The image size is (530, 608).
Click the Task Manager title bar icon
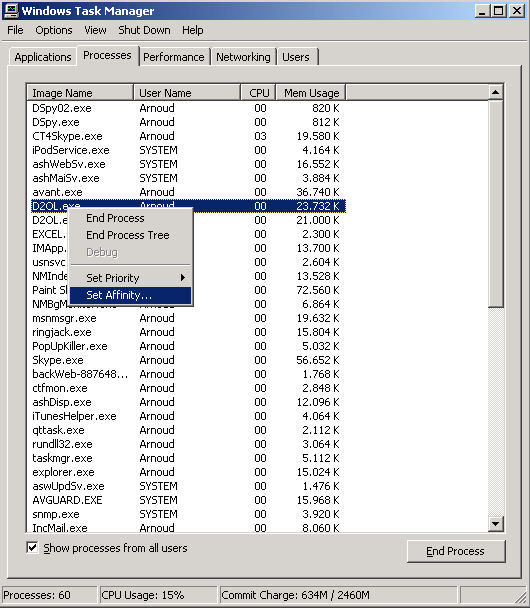10,10
